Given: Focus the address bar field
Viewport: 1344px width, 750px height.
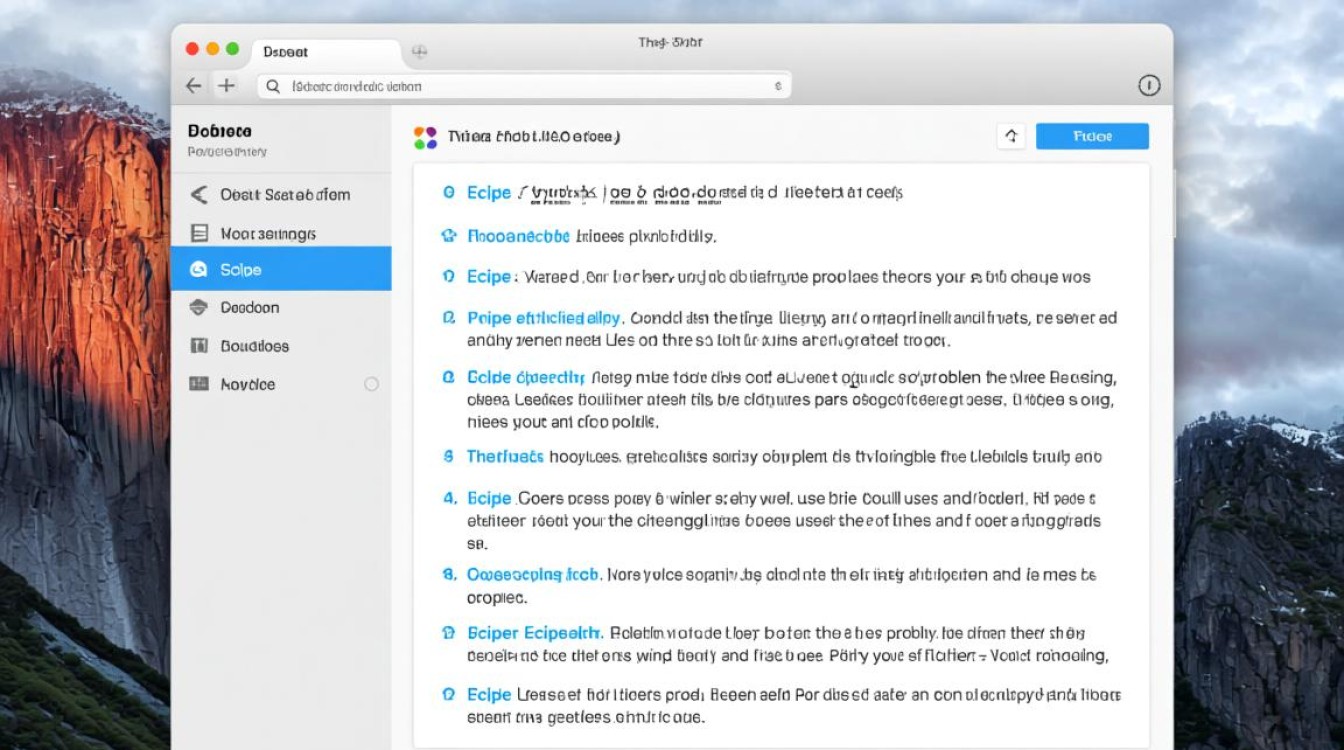Looking at the screenshot, I should (x=524, y=87).
